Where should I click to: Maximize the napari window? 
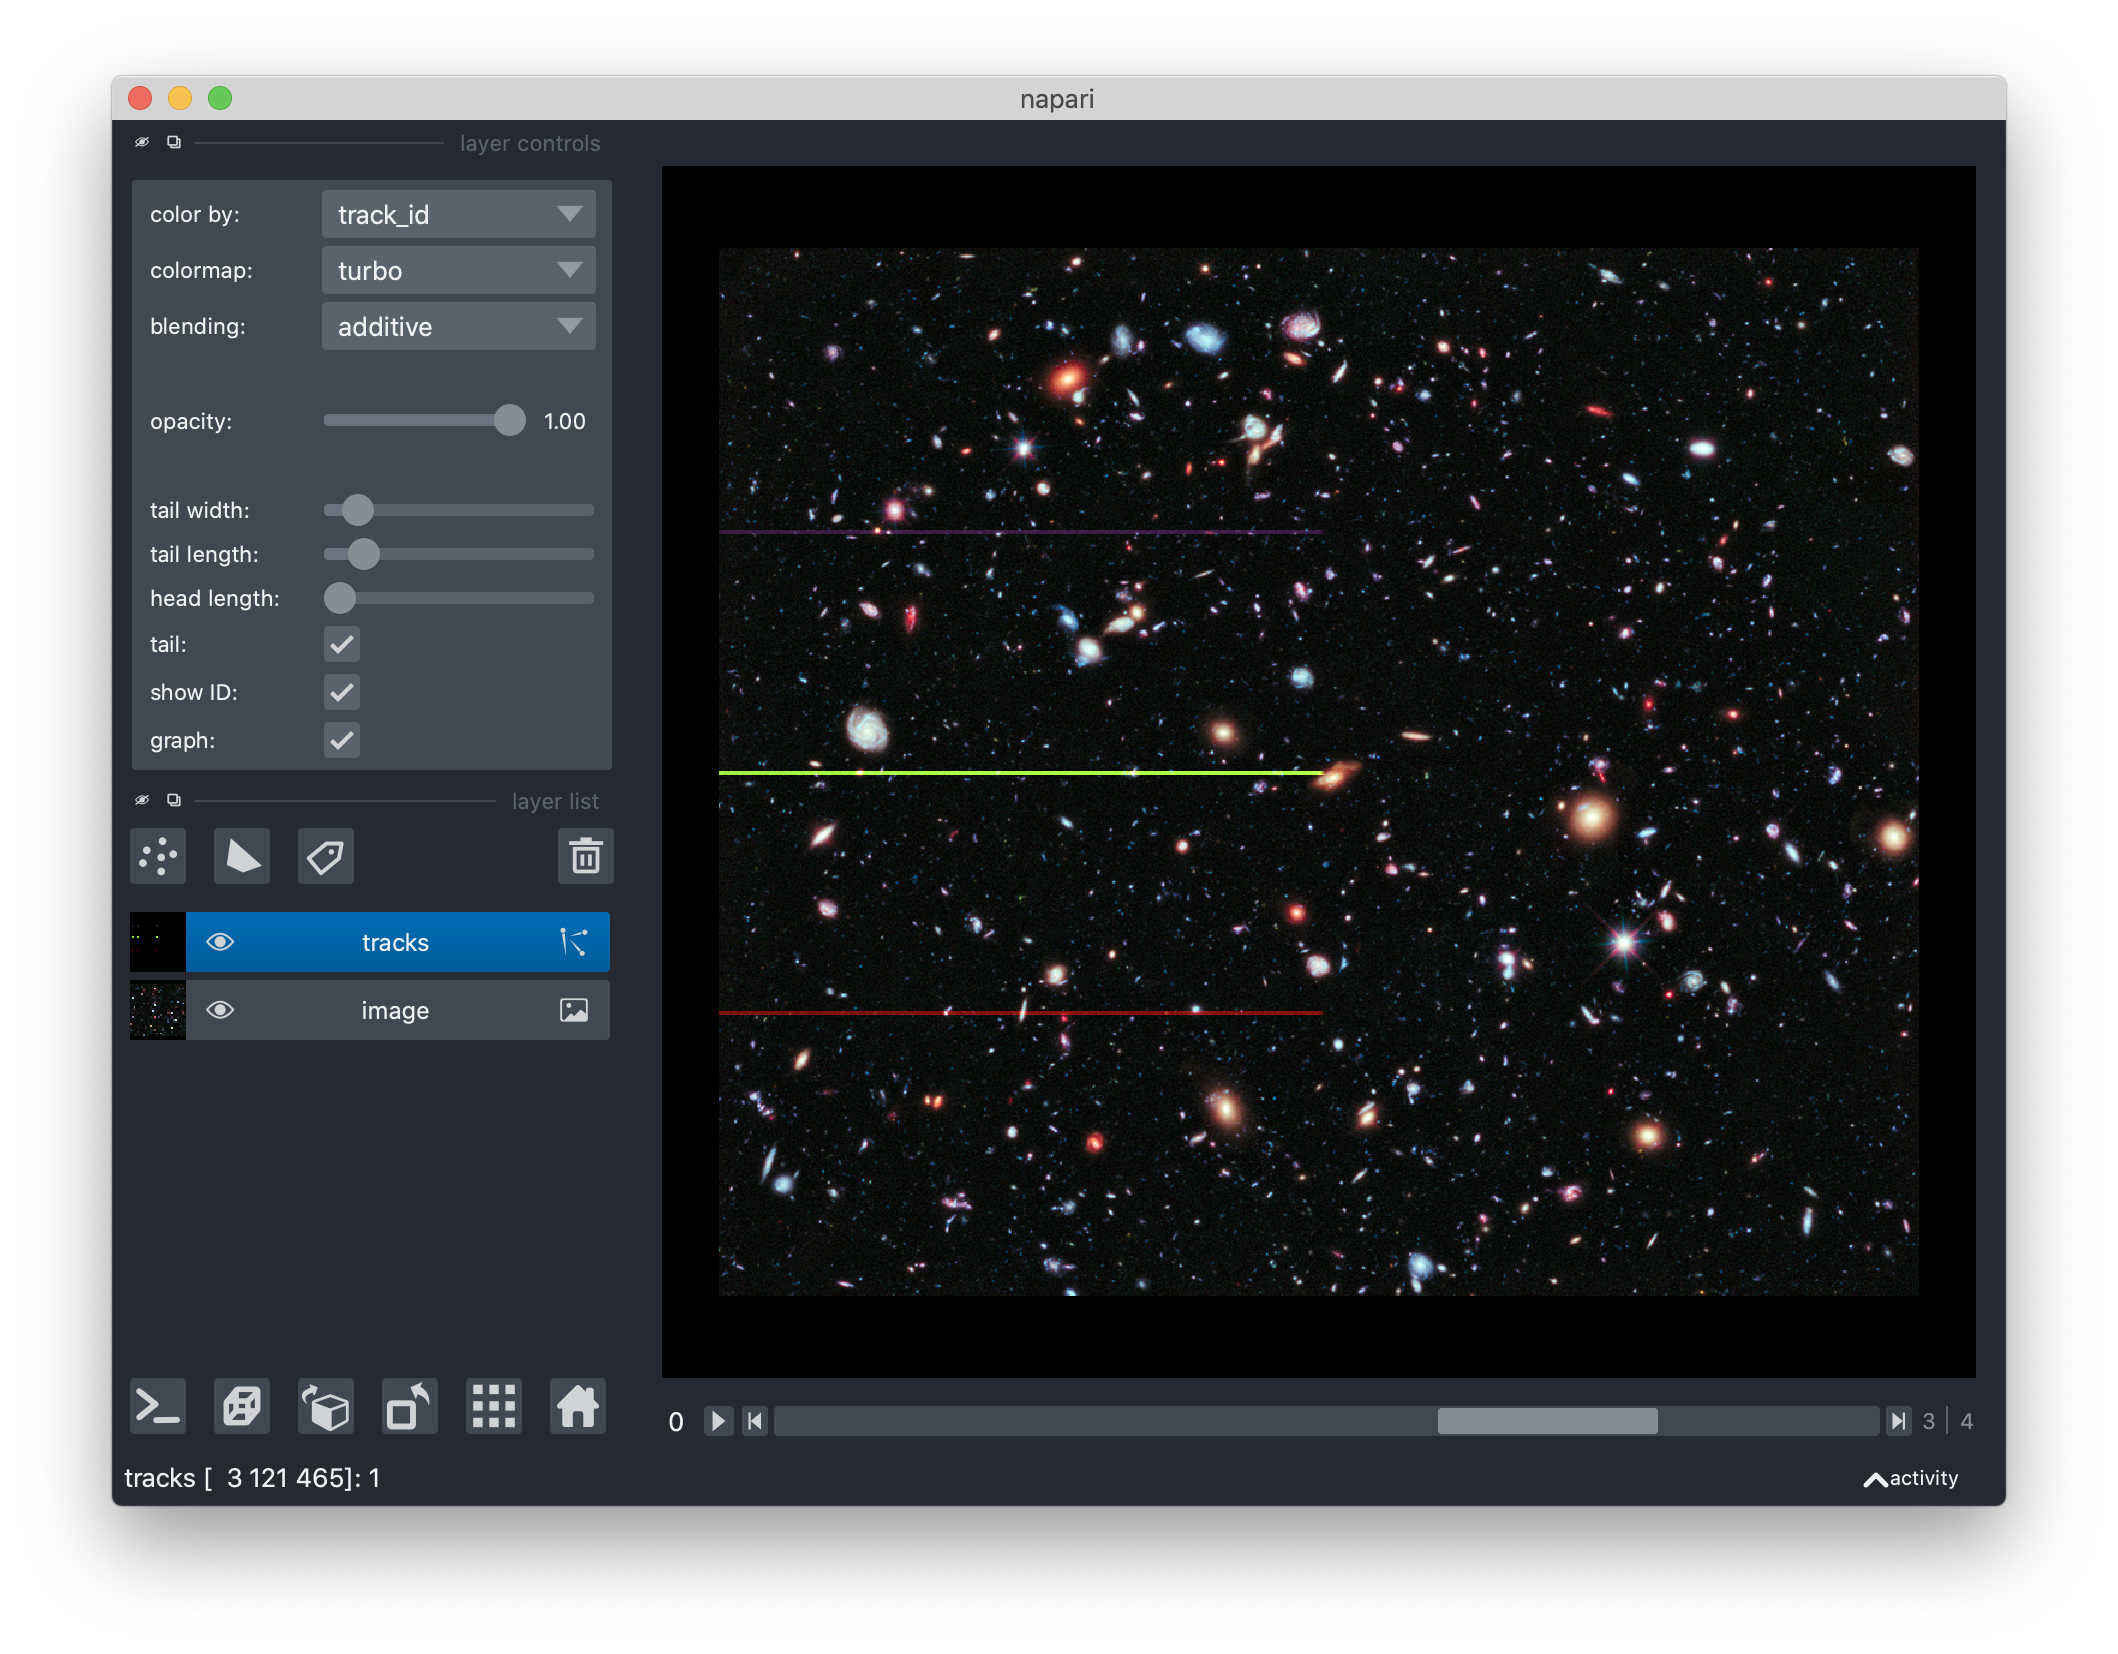pos(220,98)
